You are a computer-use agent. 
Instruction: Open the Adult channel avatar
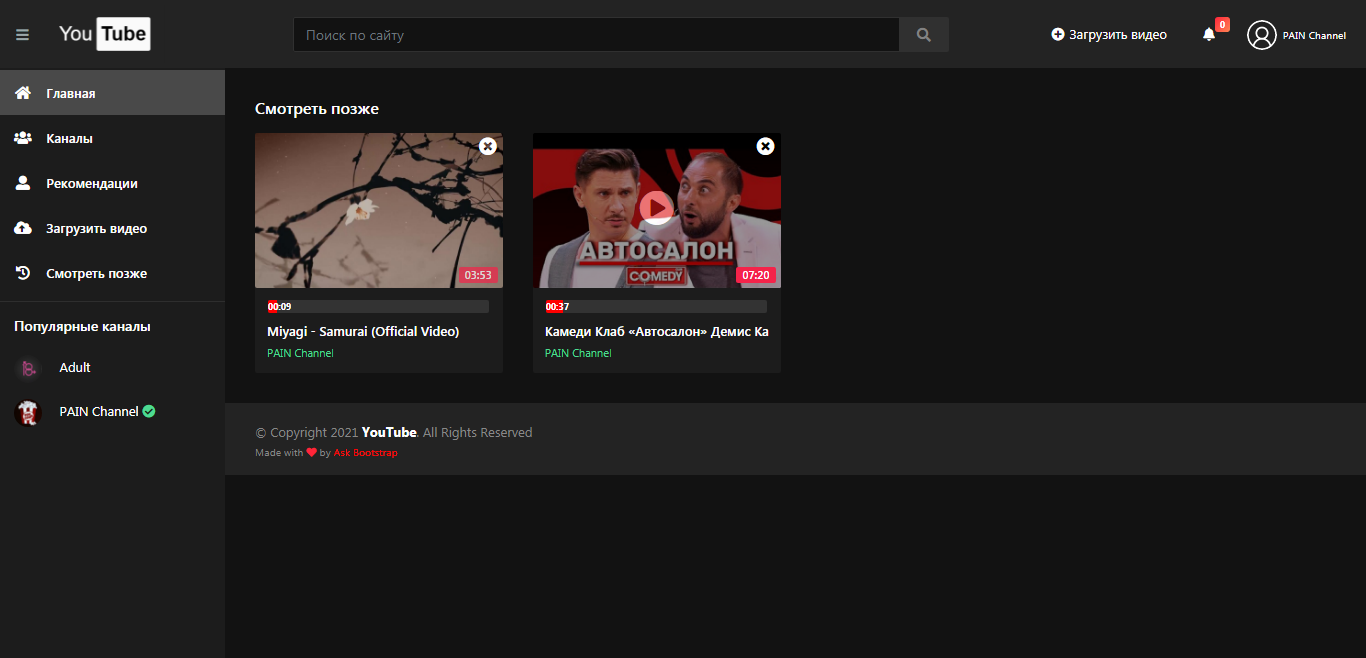pos(28,368)
